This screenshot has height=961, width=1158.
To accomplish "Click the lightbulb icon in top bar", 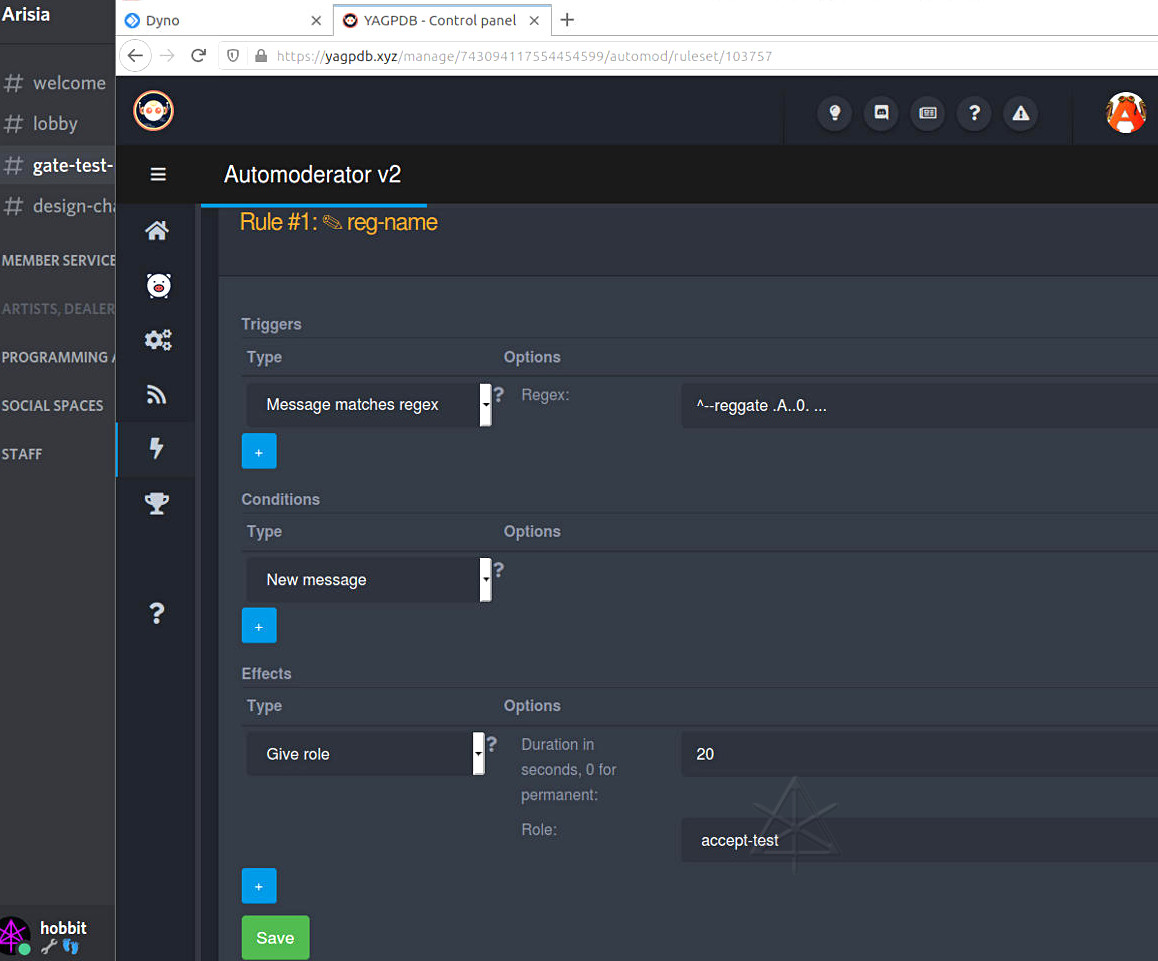I will [x=834, y=113].
